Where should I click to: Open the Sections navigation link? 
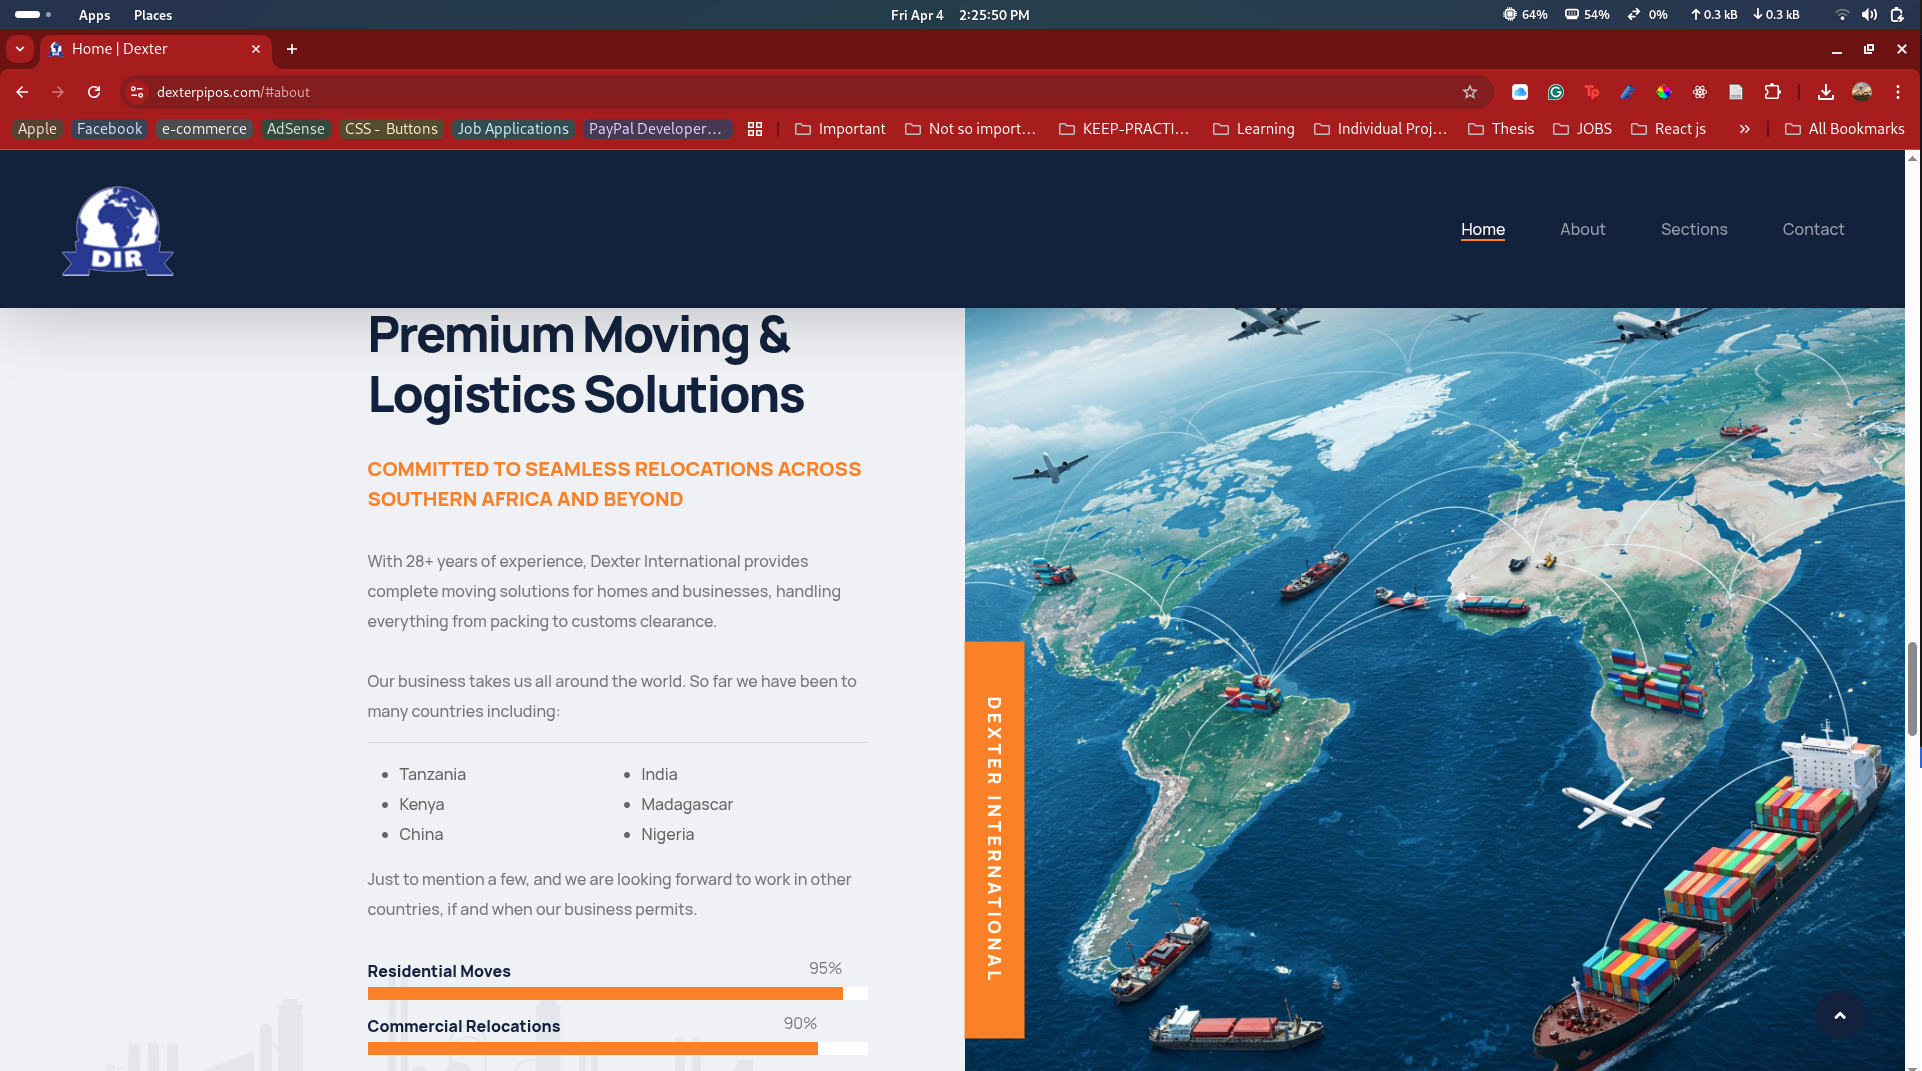point(1693,229)
